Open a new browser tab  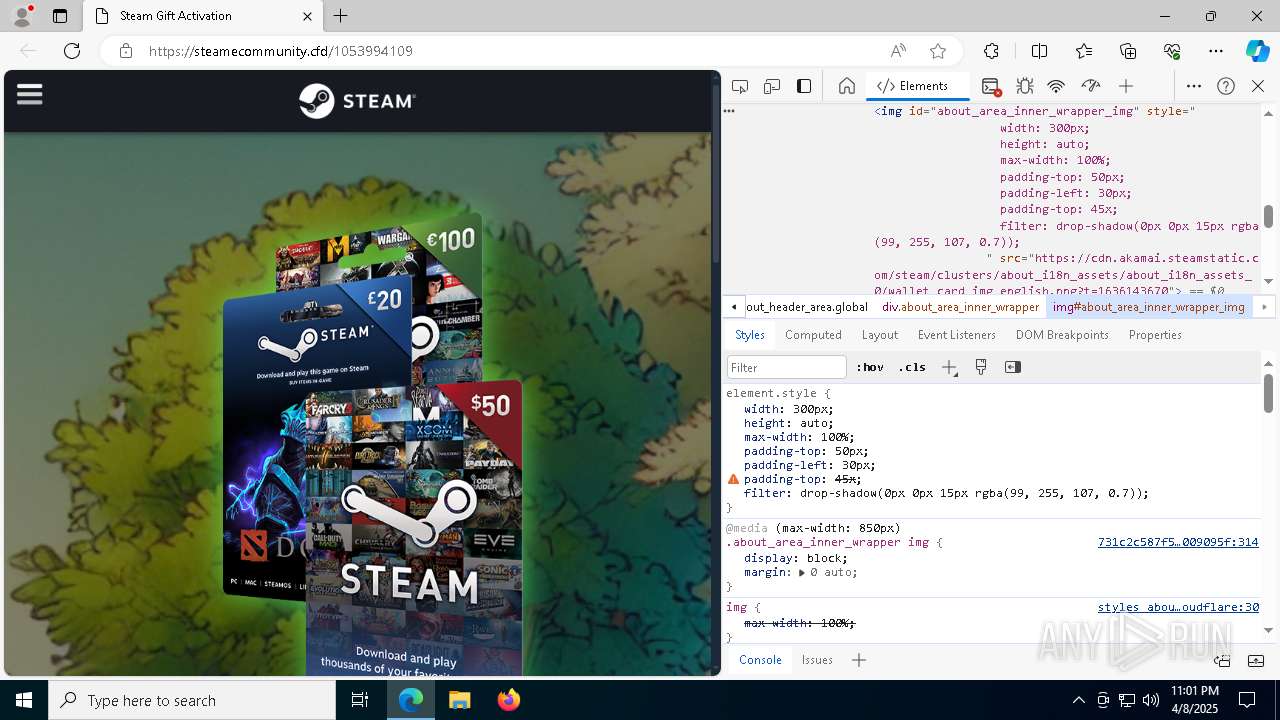pos(341,16)
